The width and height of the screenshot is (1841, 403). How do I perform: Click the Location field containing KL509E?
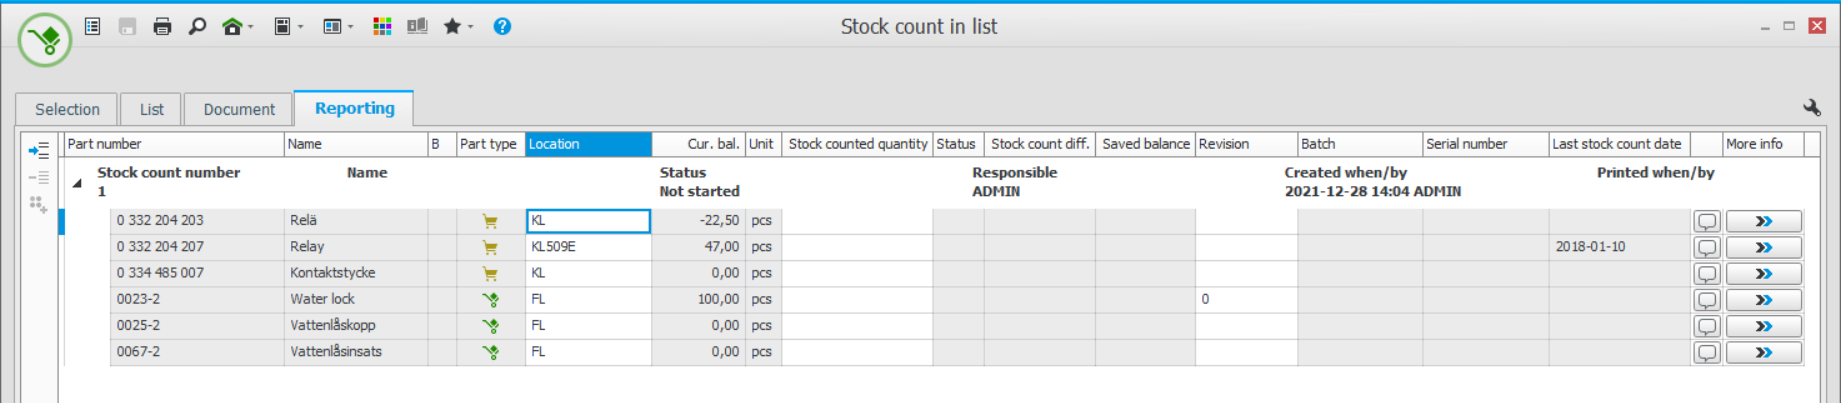(x=588, y=247)
